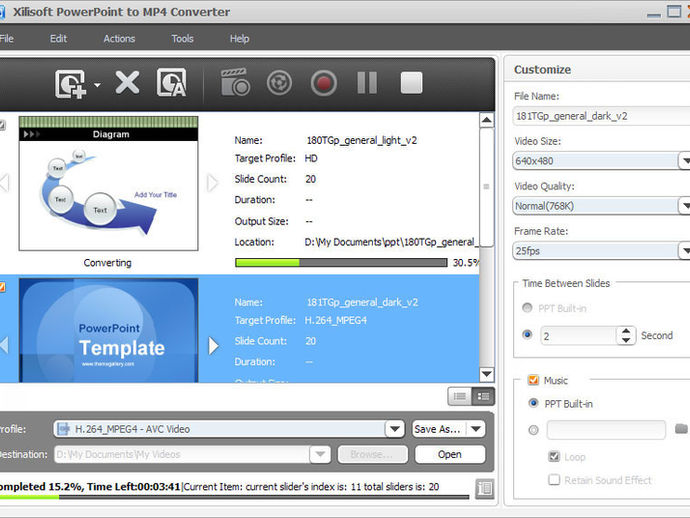Click the File Name input field
The height and width of the screenshot is (518, 690).
click(601, 116)
